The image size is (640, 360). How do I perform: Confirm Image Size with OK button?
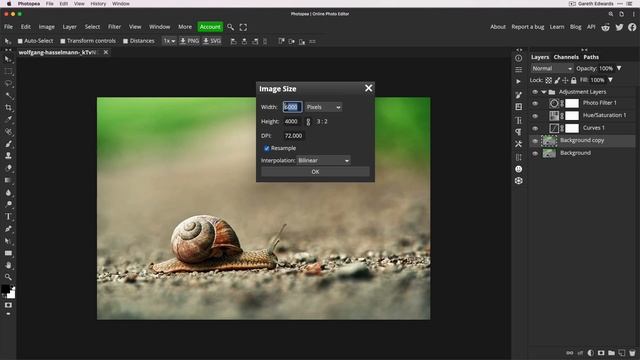315,172
